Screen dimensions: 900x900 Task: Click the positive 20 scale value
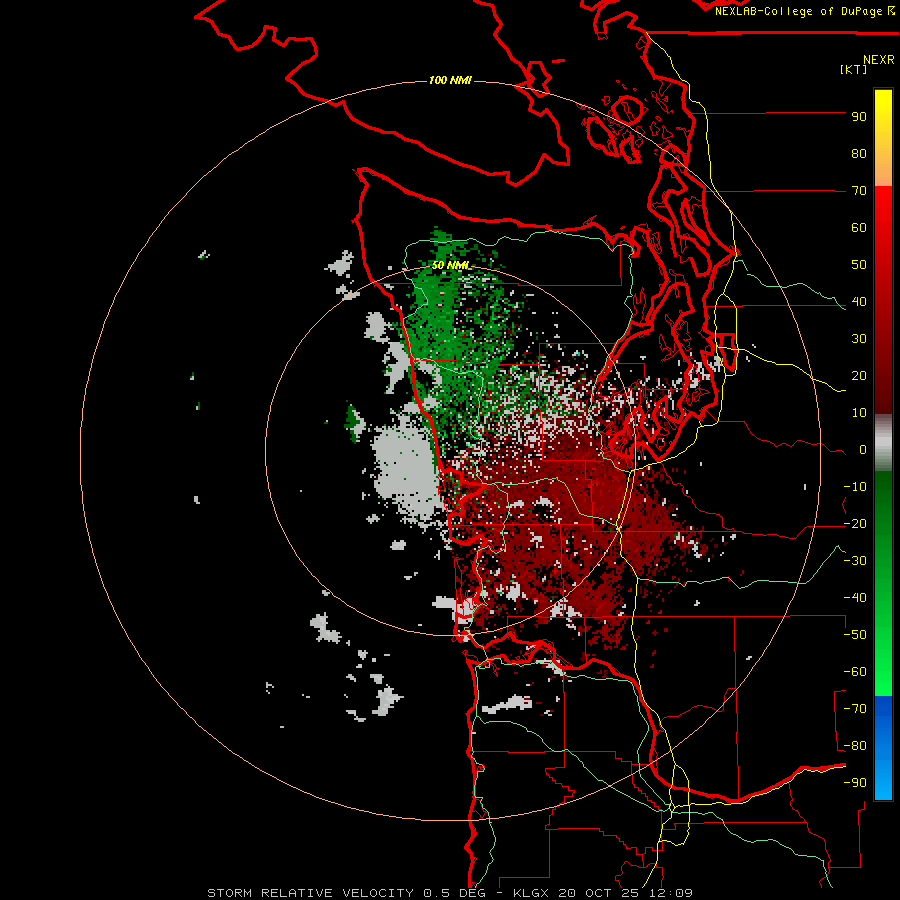[859, 376]
